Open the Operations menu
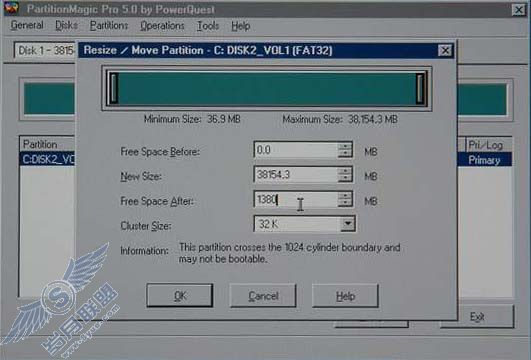Viewport: 531px width, 360px height. (x=162, y=26)
